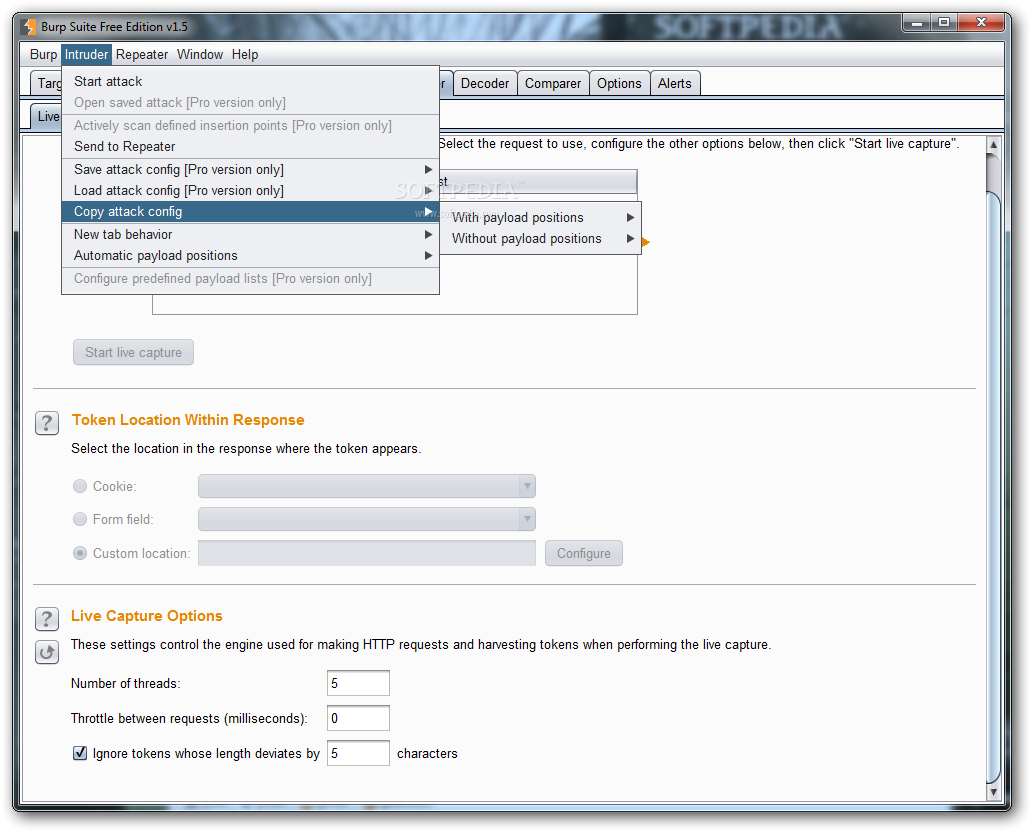Viewport: 1032px width, 832px height.
Task: Restore defaults for Live Capture Options
Action: point(47,652)
